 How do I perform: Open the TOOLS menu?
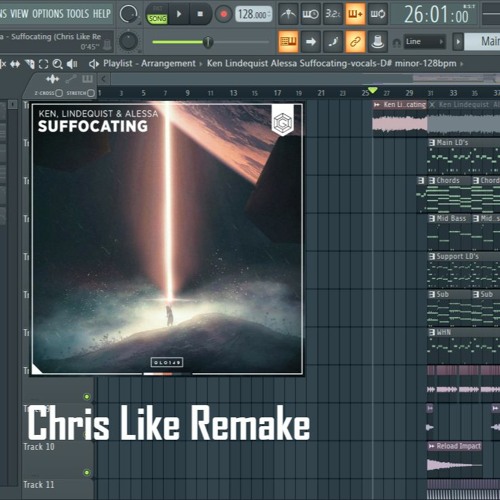pyautogui.click(x=78, y=14)
